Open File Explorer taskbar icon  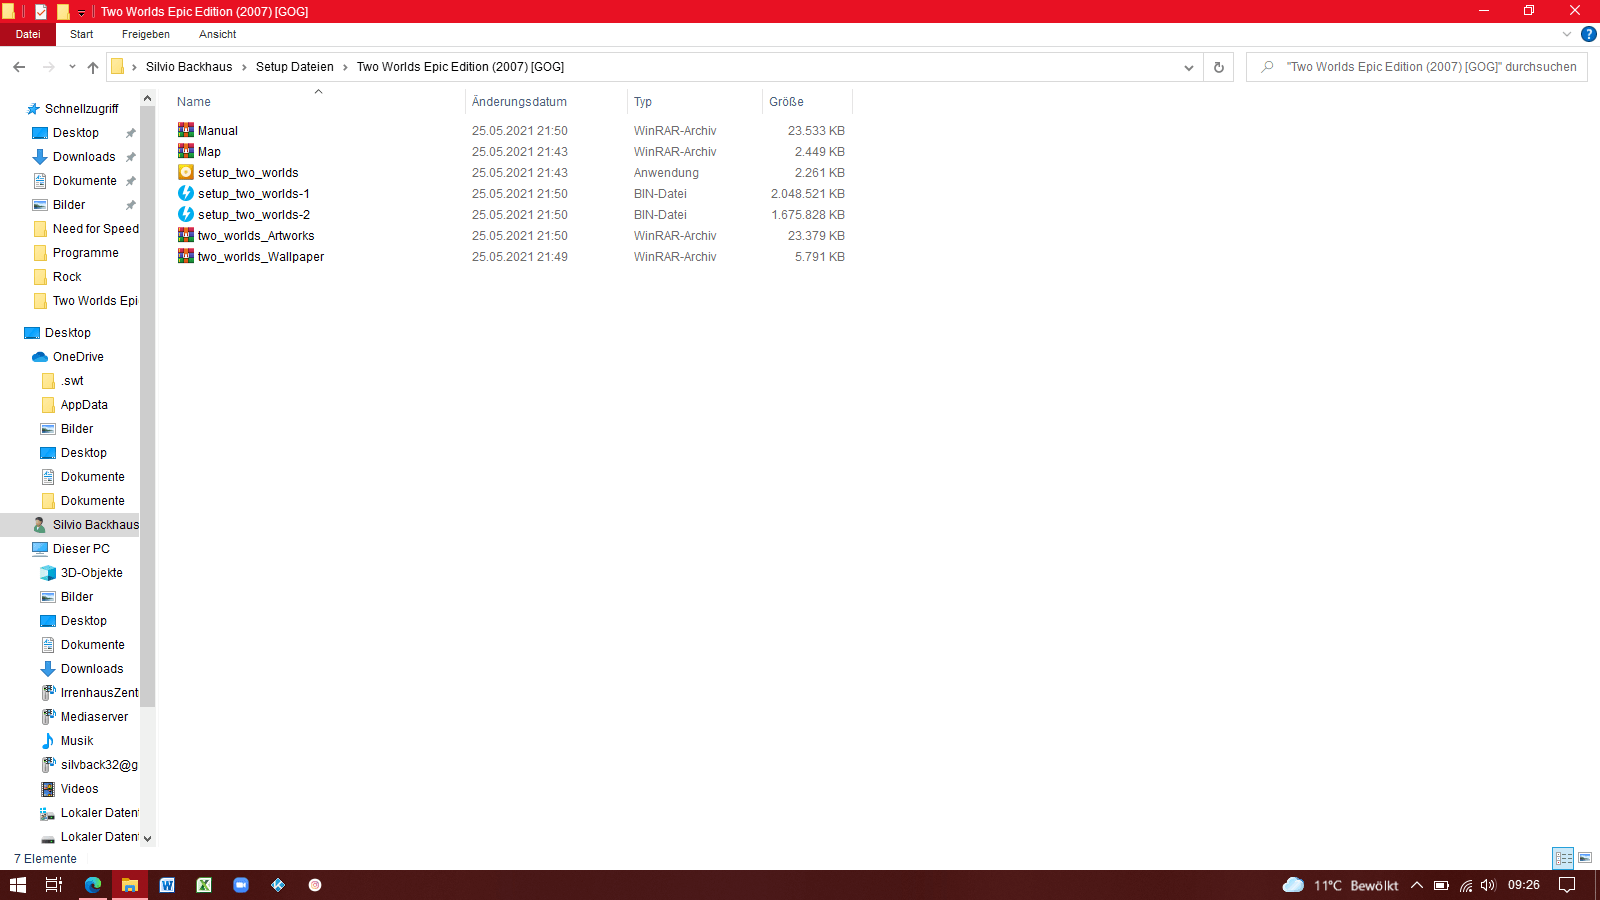click(x=130, y=885)
